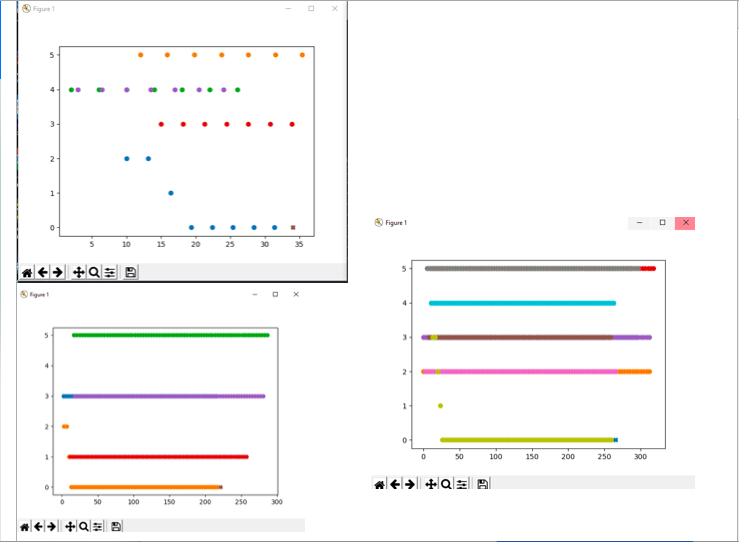Click Forward arrow in bottom-left figure toolbar
The width and height of the screenshot is (739, 542).
coord(51,526)
